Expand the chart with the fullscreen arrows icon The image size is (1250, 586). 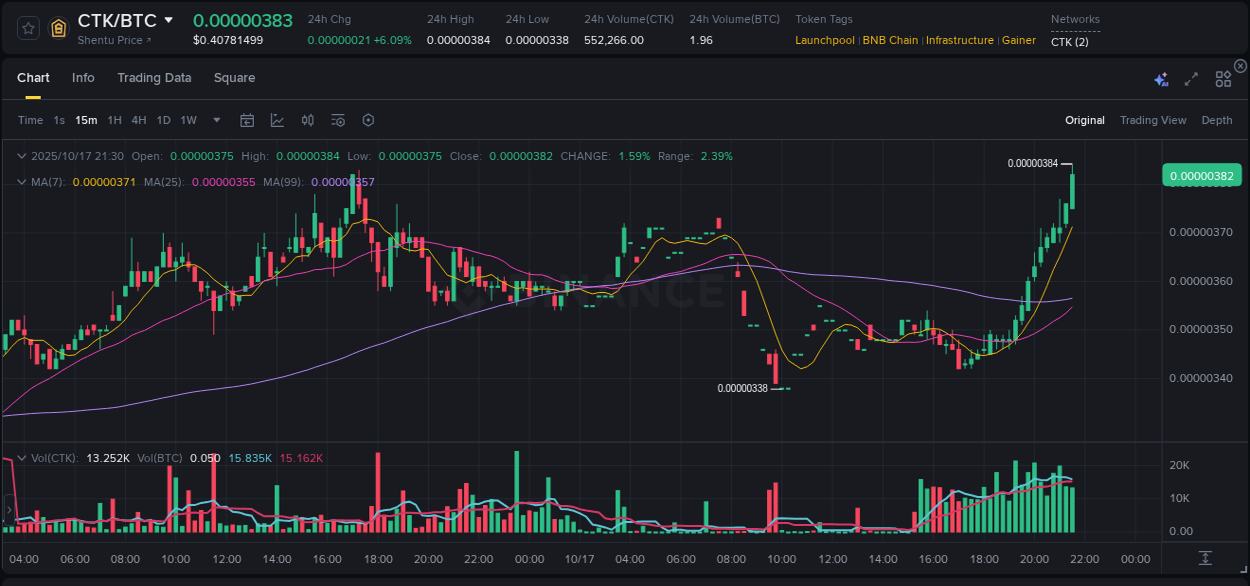(x=1191, y=78)
